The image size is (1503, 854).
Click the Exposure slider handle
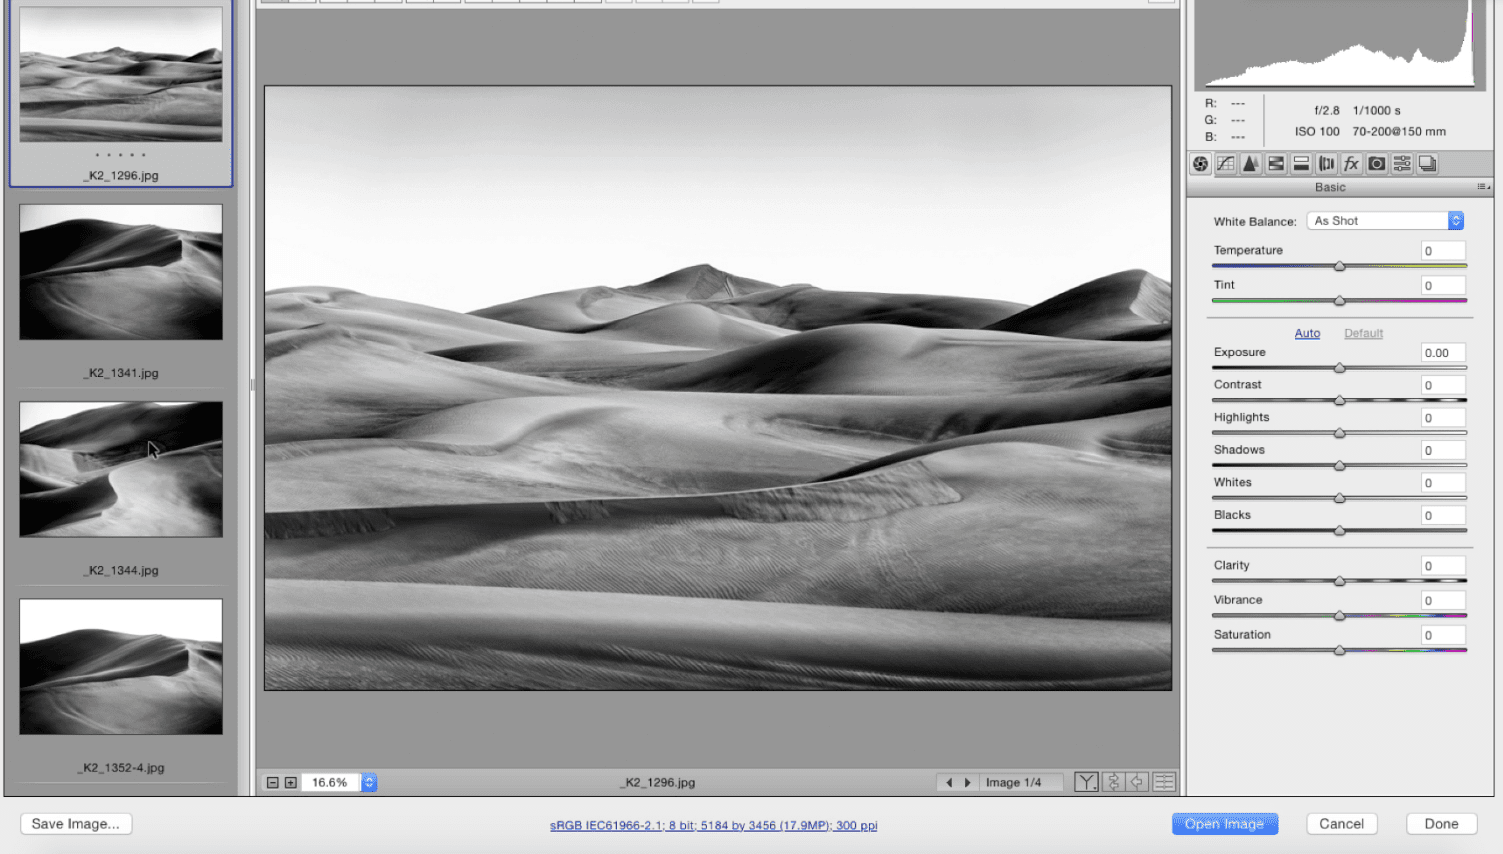click(1339, 368)
